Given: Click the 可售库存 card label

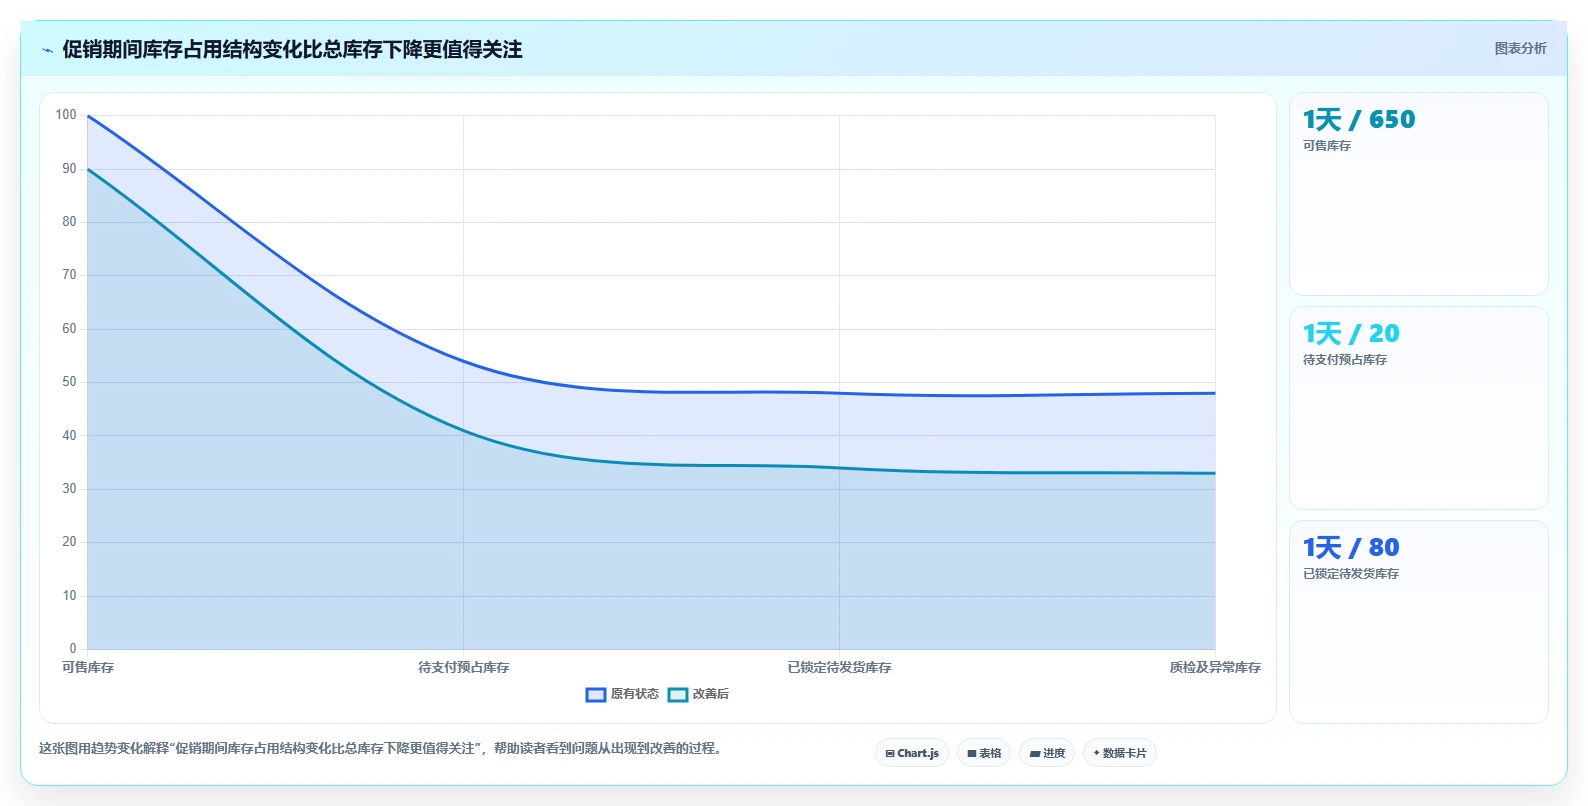Looking at the screenshot, I should 1327,146.
